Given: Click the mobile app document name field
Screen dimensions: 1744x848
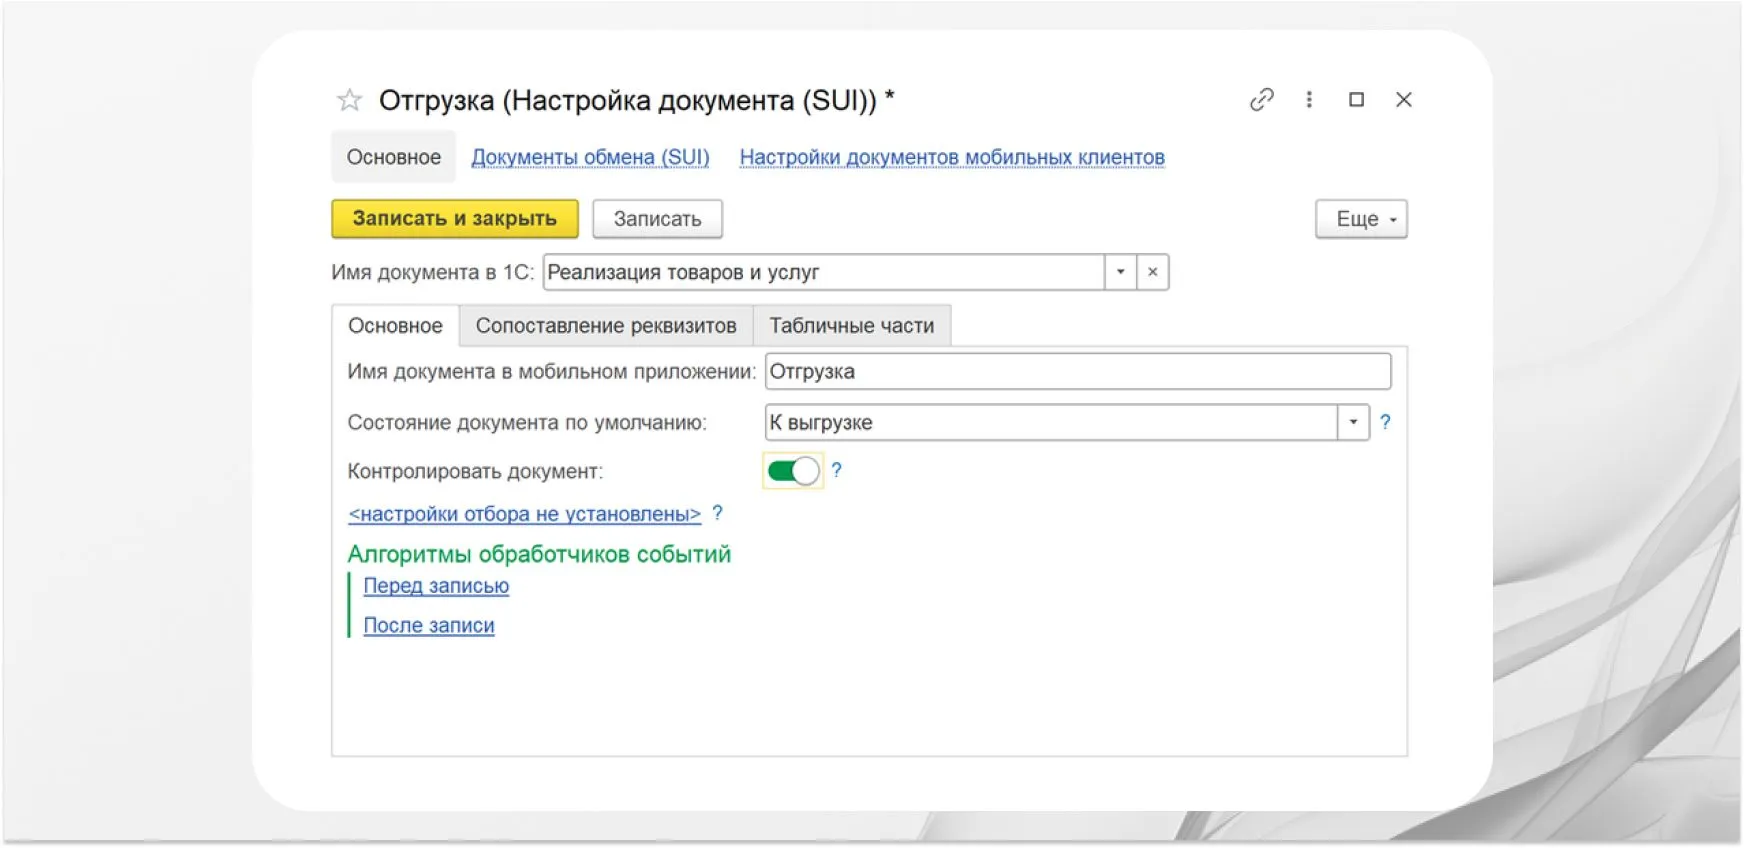Looking at the screenshot, I should pyautogui.click(x=1078, y=371).
